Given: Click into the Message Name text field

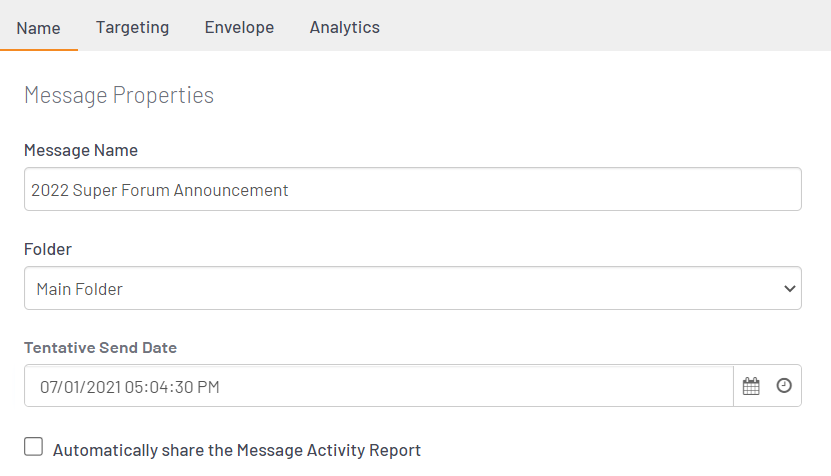Looking at the screenshot, I should (413, 189).
